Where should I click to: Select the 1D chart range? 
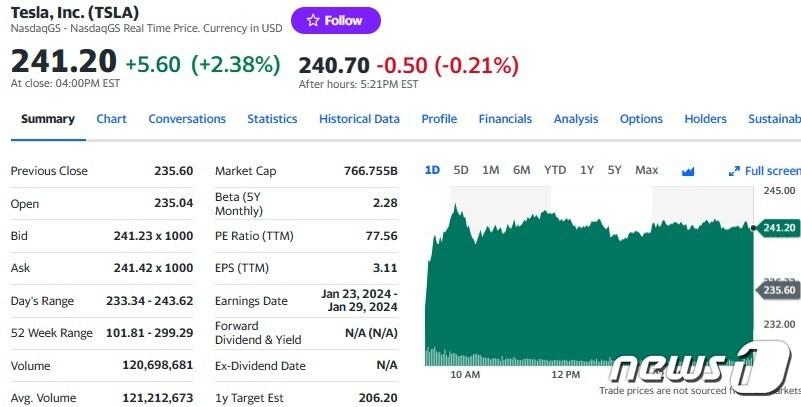432,170
